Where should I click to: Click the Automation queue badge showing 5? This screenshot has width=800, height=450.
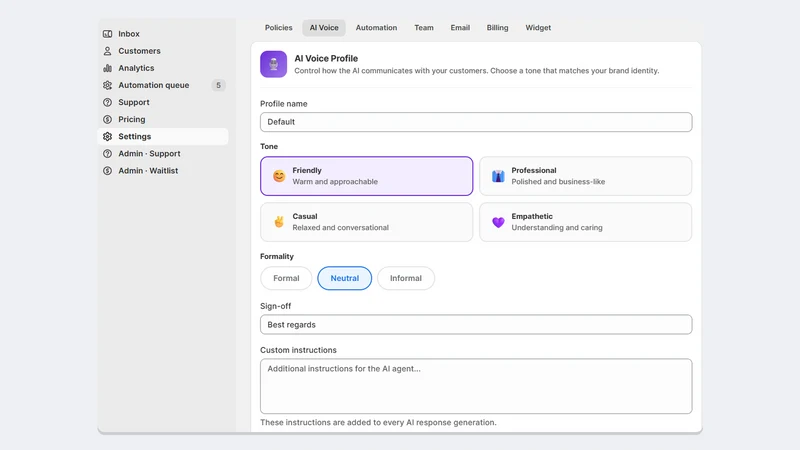click(218, 85)
